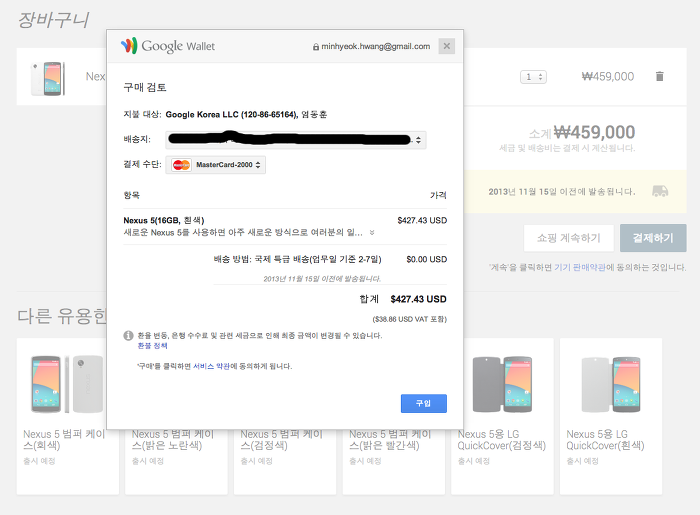Select the Nexus 5 phone thumbnail in the cart

48,79
